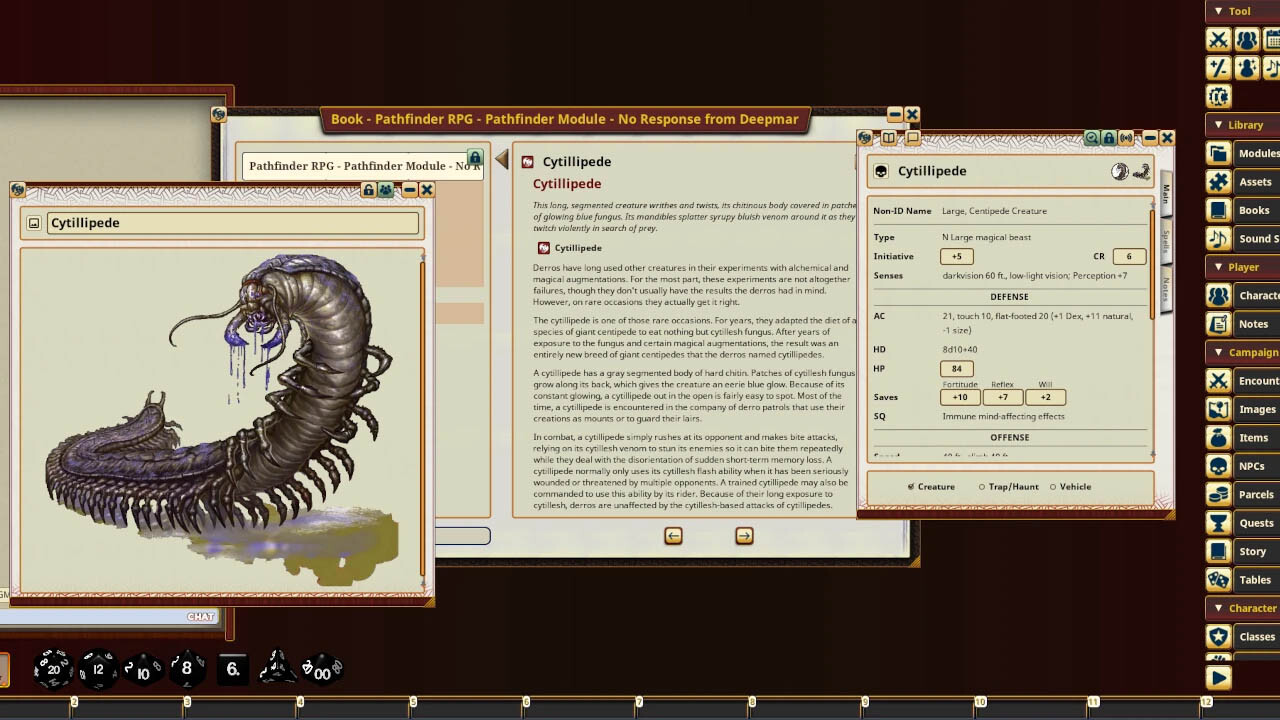Go to next book page arrow
1280x720 pixels.
click(744, 536)
